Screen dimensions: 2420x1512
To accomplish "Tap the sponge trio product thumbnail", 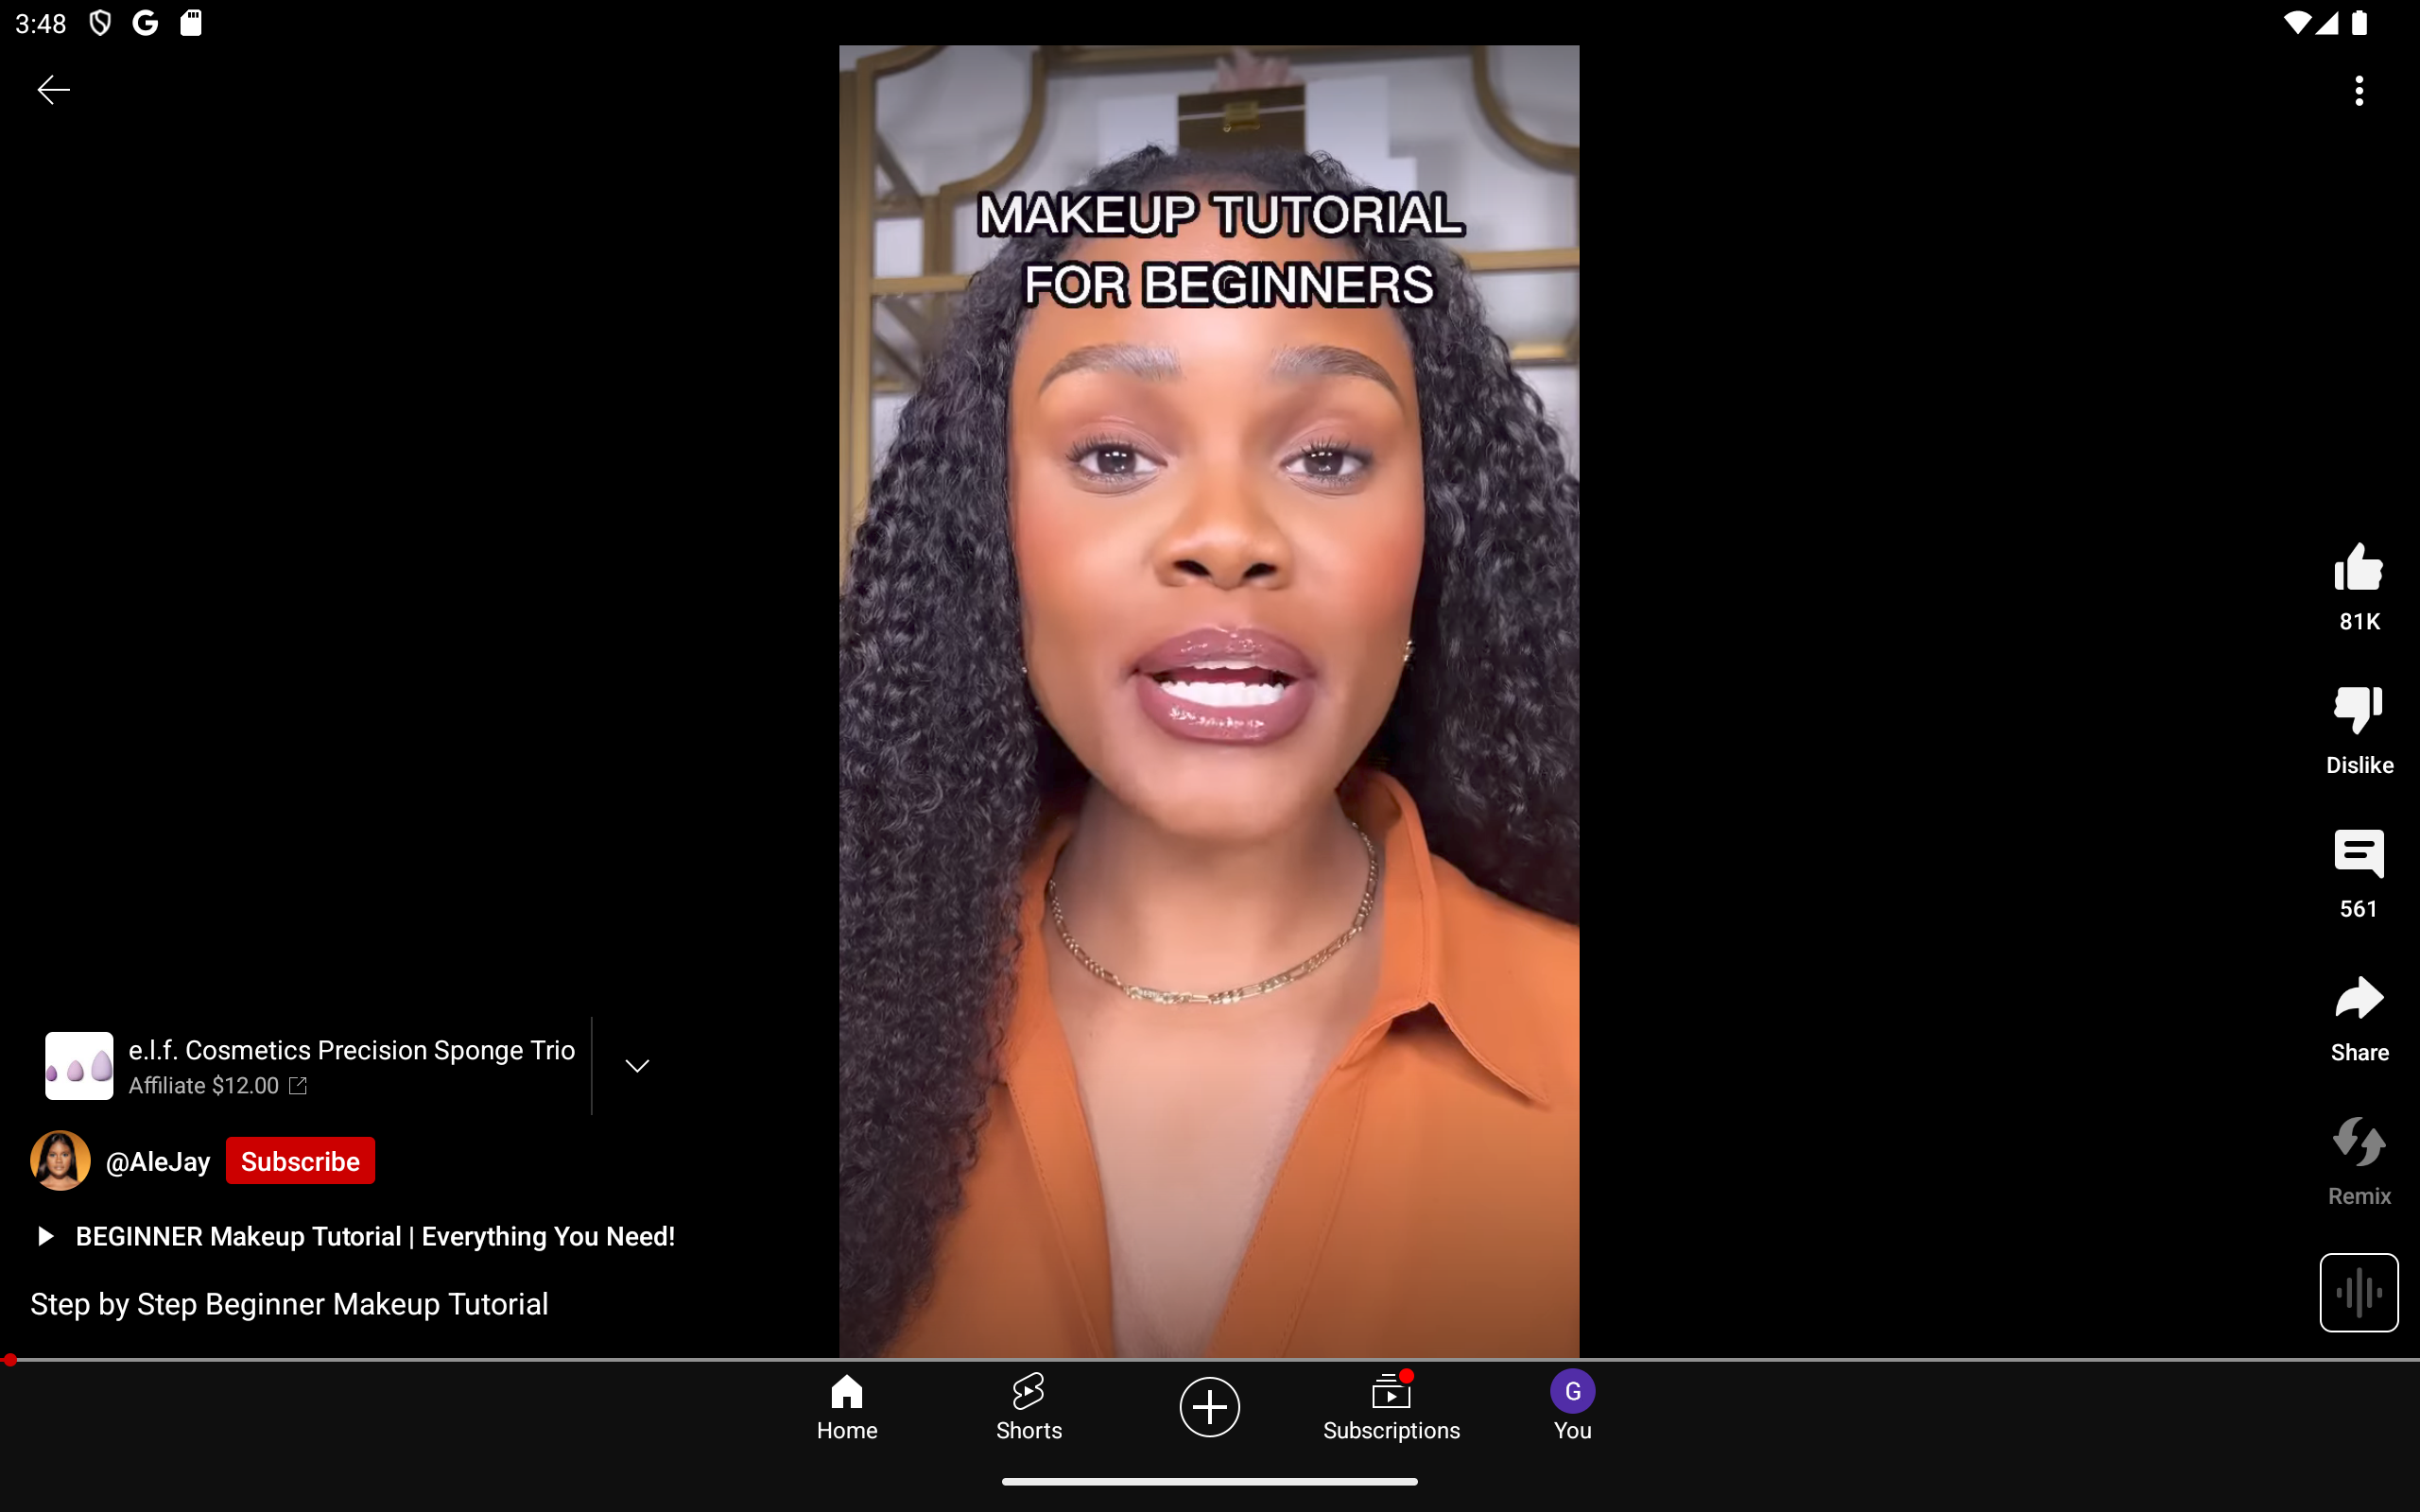I will tap(79, 1066).
